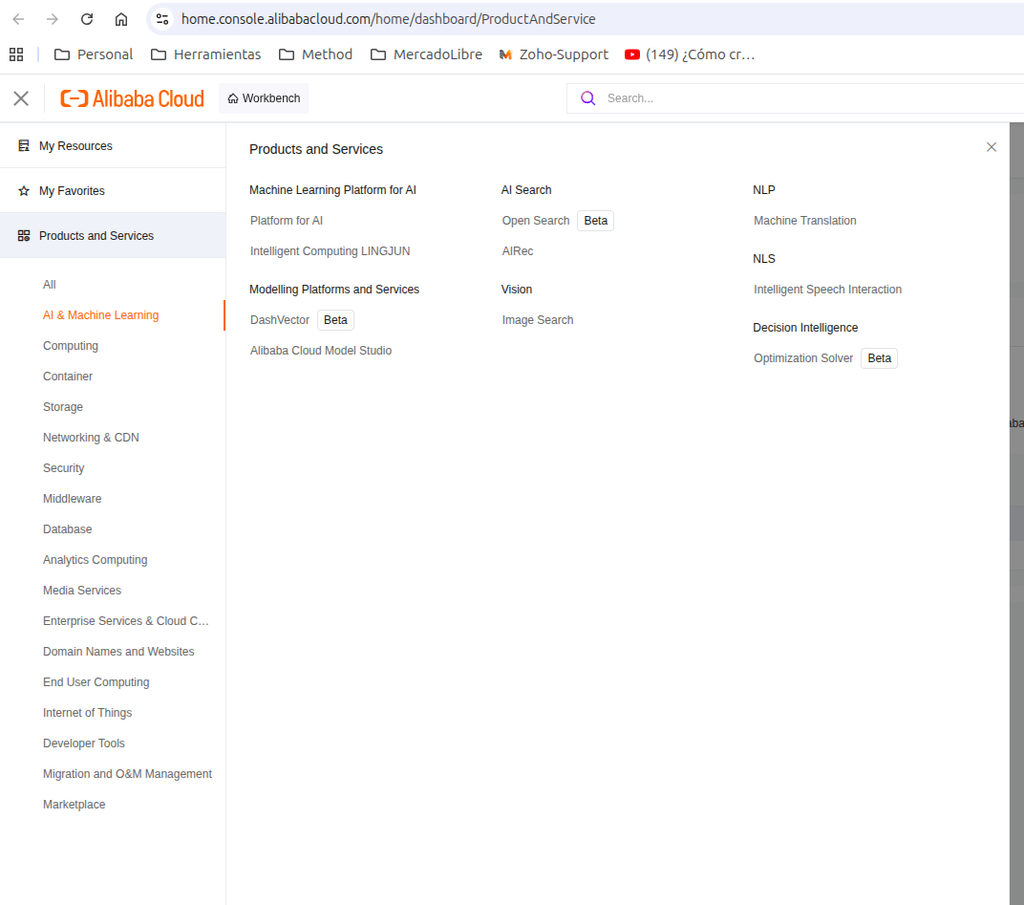1024x905 pixels.
Task: Select Products and Services in the sidebar
Action: click(x=113, y=236)
